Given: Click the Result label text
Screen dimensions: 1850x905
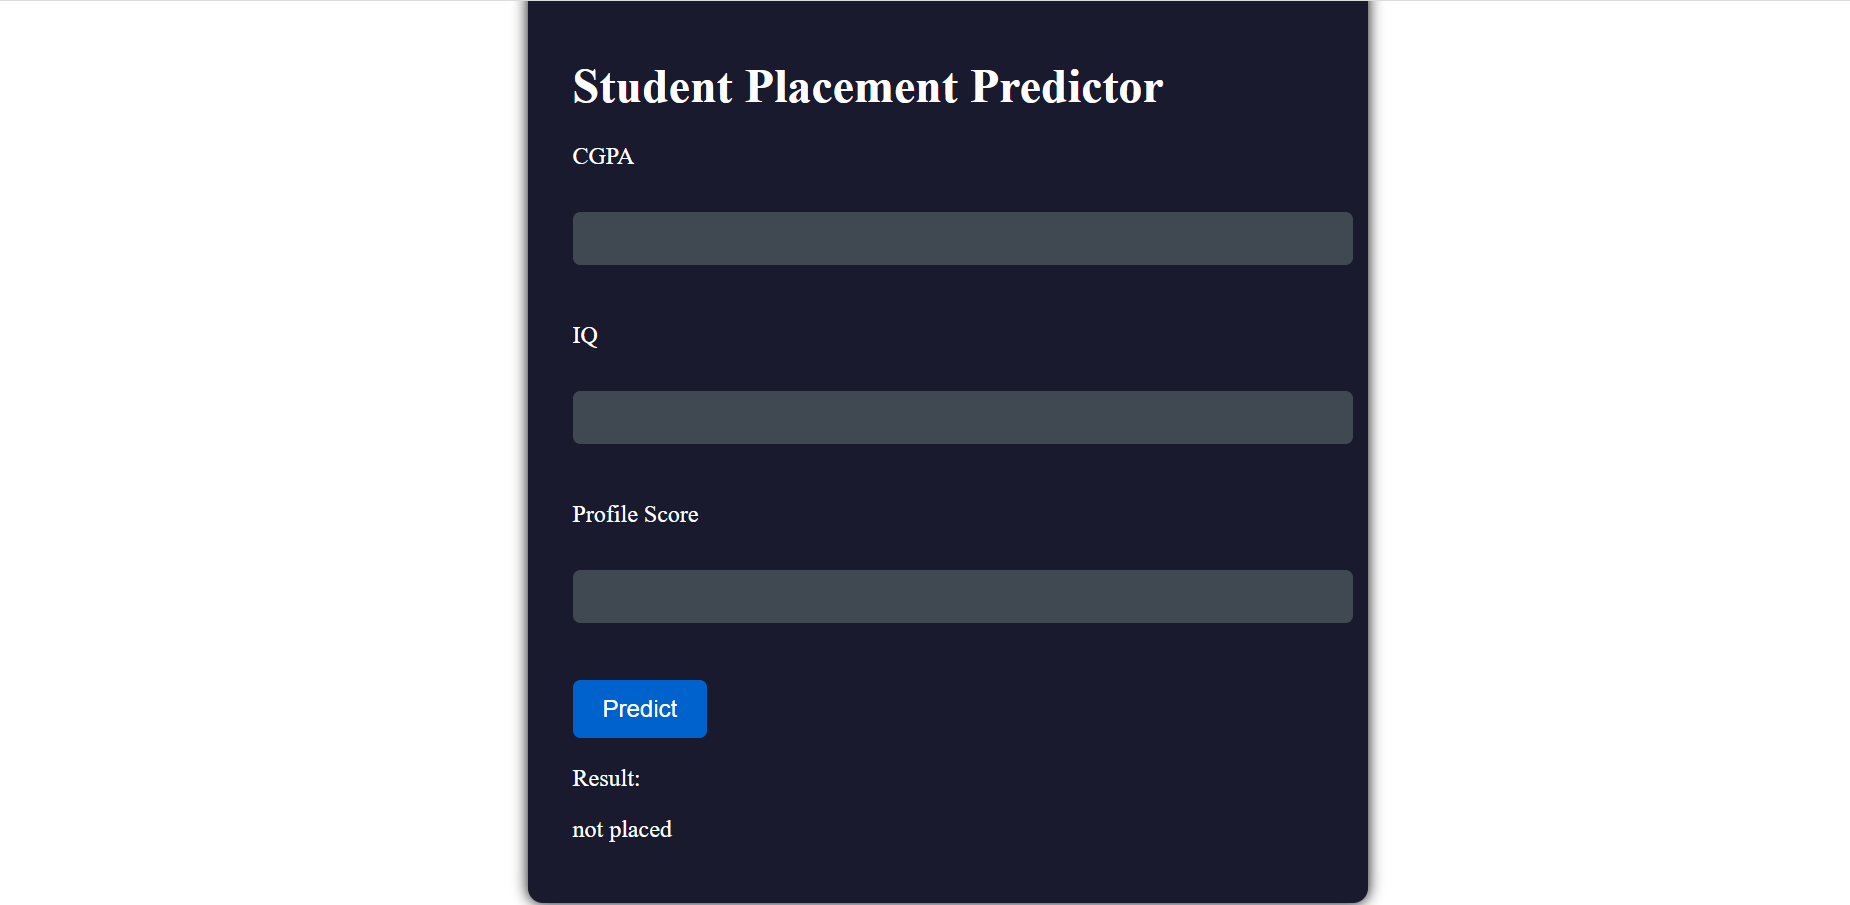Looking at the screenshot, I should (604, 778).
